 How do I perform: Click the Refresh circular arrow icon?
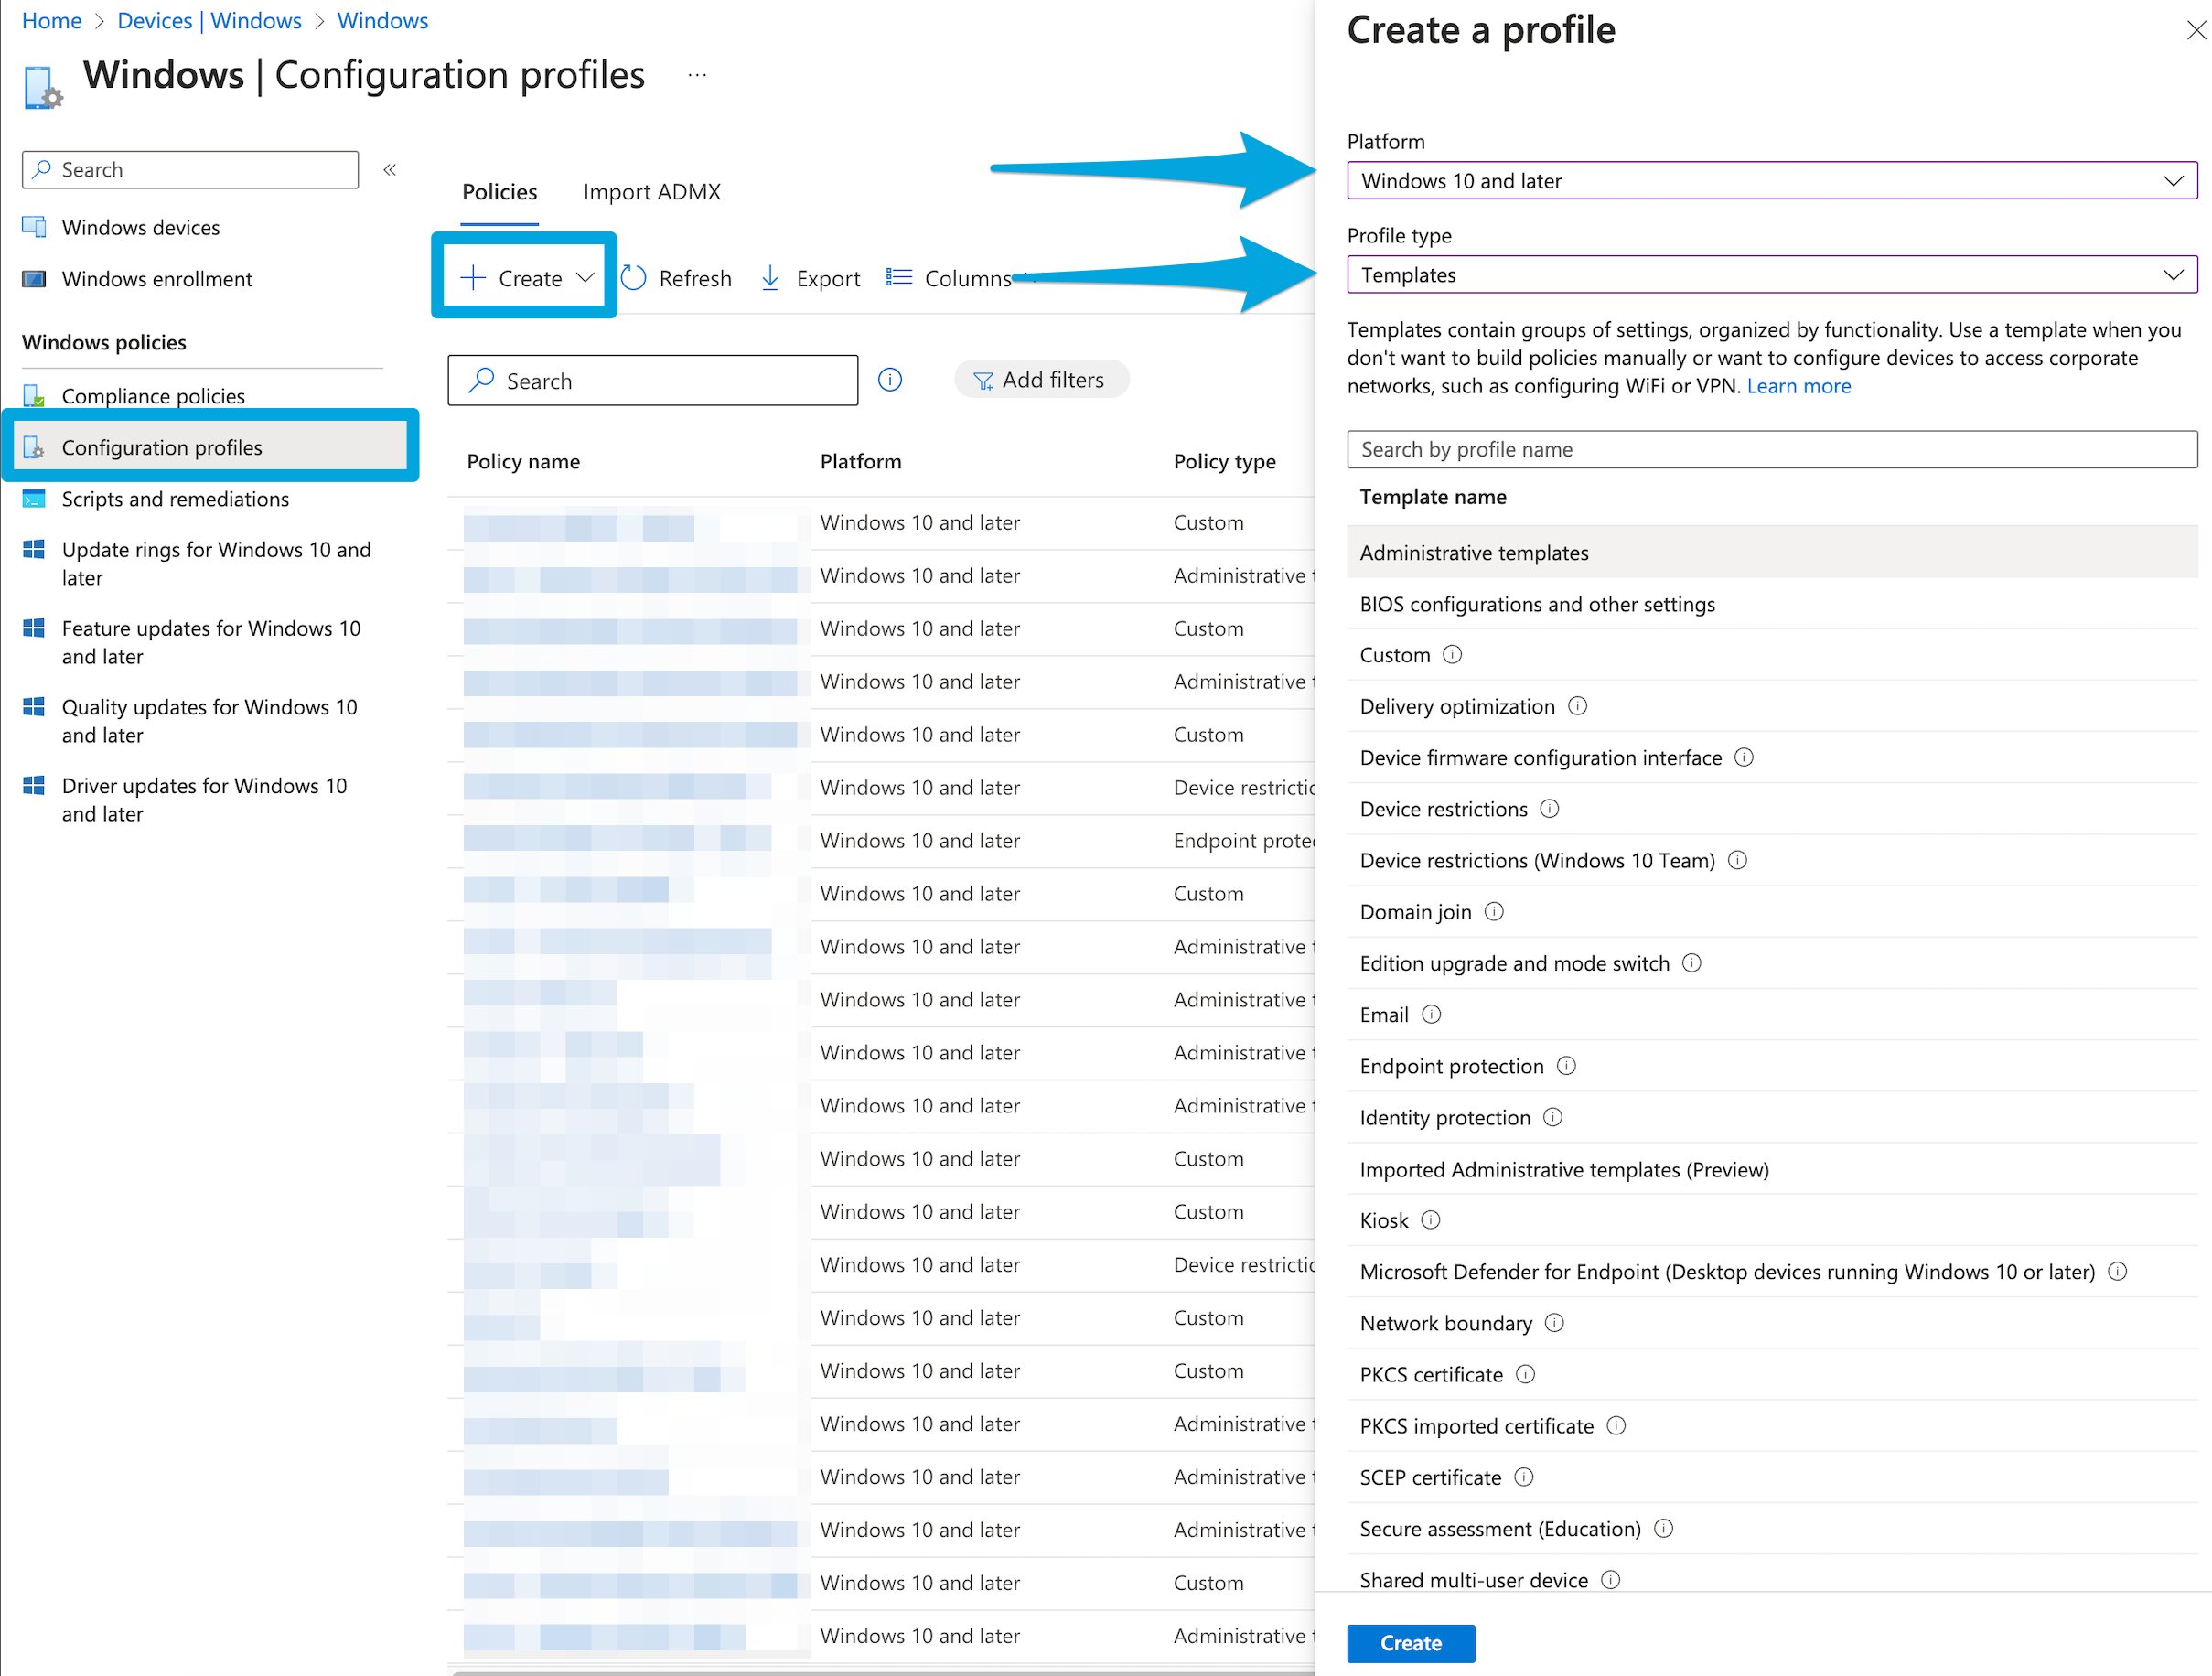634,278
